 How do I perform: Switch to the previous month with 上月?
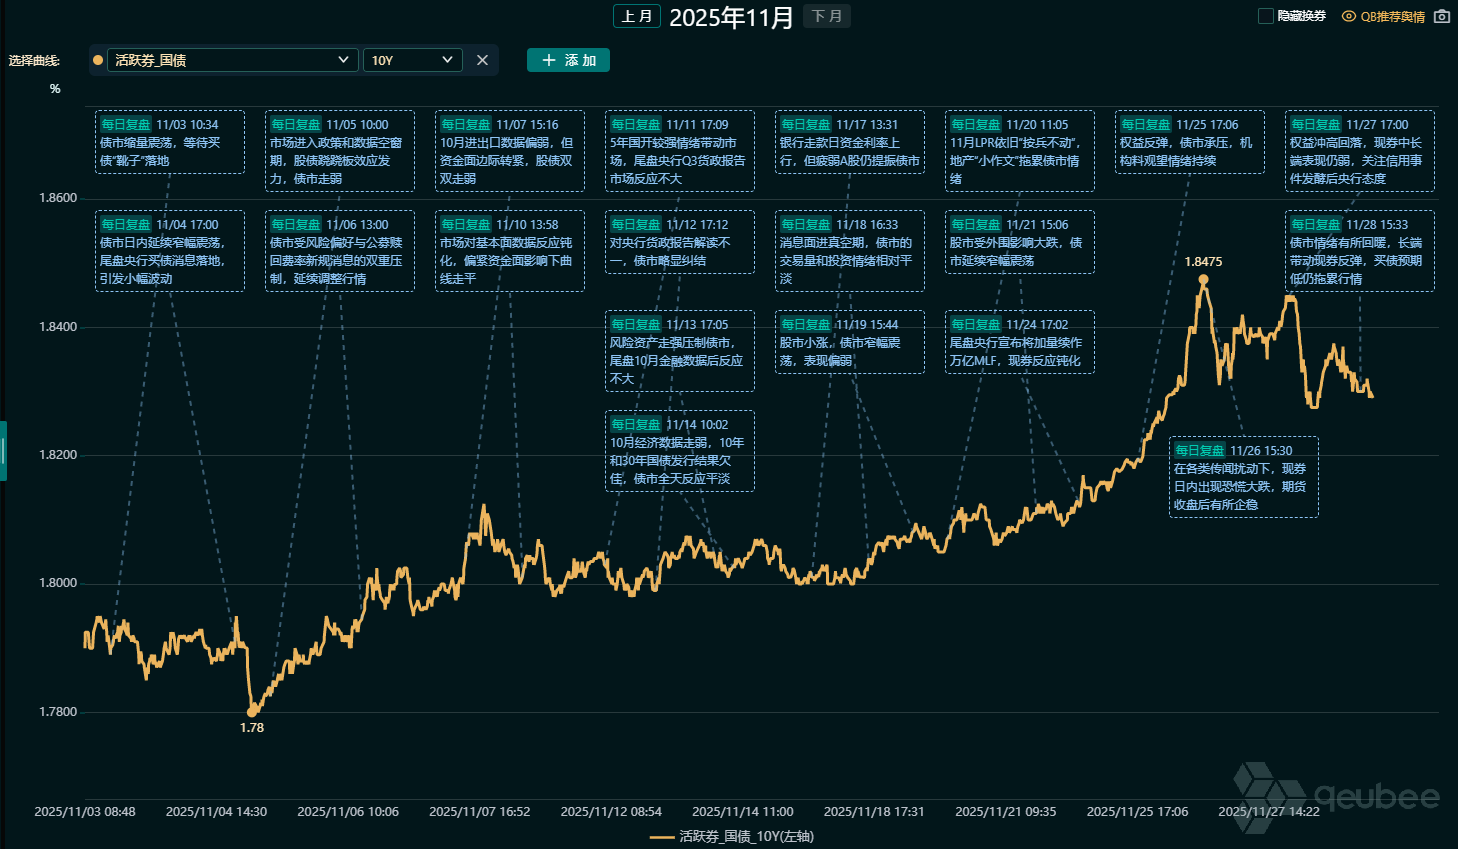click(637, 16)
